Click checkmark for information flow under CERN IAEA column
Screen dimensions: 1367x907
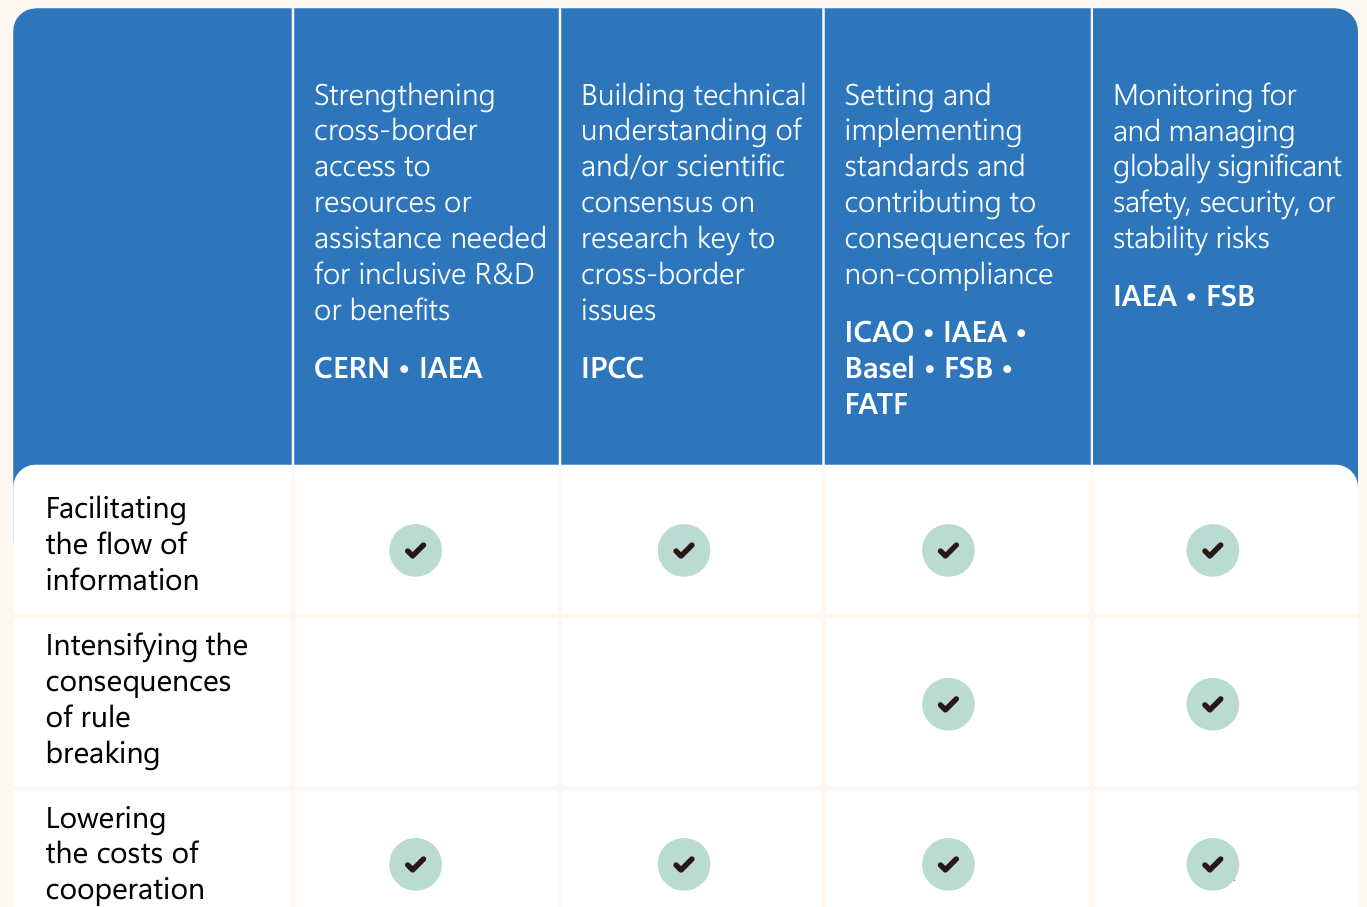(x=415, y=550)
